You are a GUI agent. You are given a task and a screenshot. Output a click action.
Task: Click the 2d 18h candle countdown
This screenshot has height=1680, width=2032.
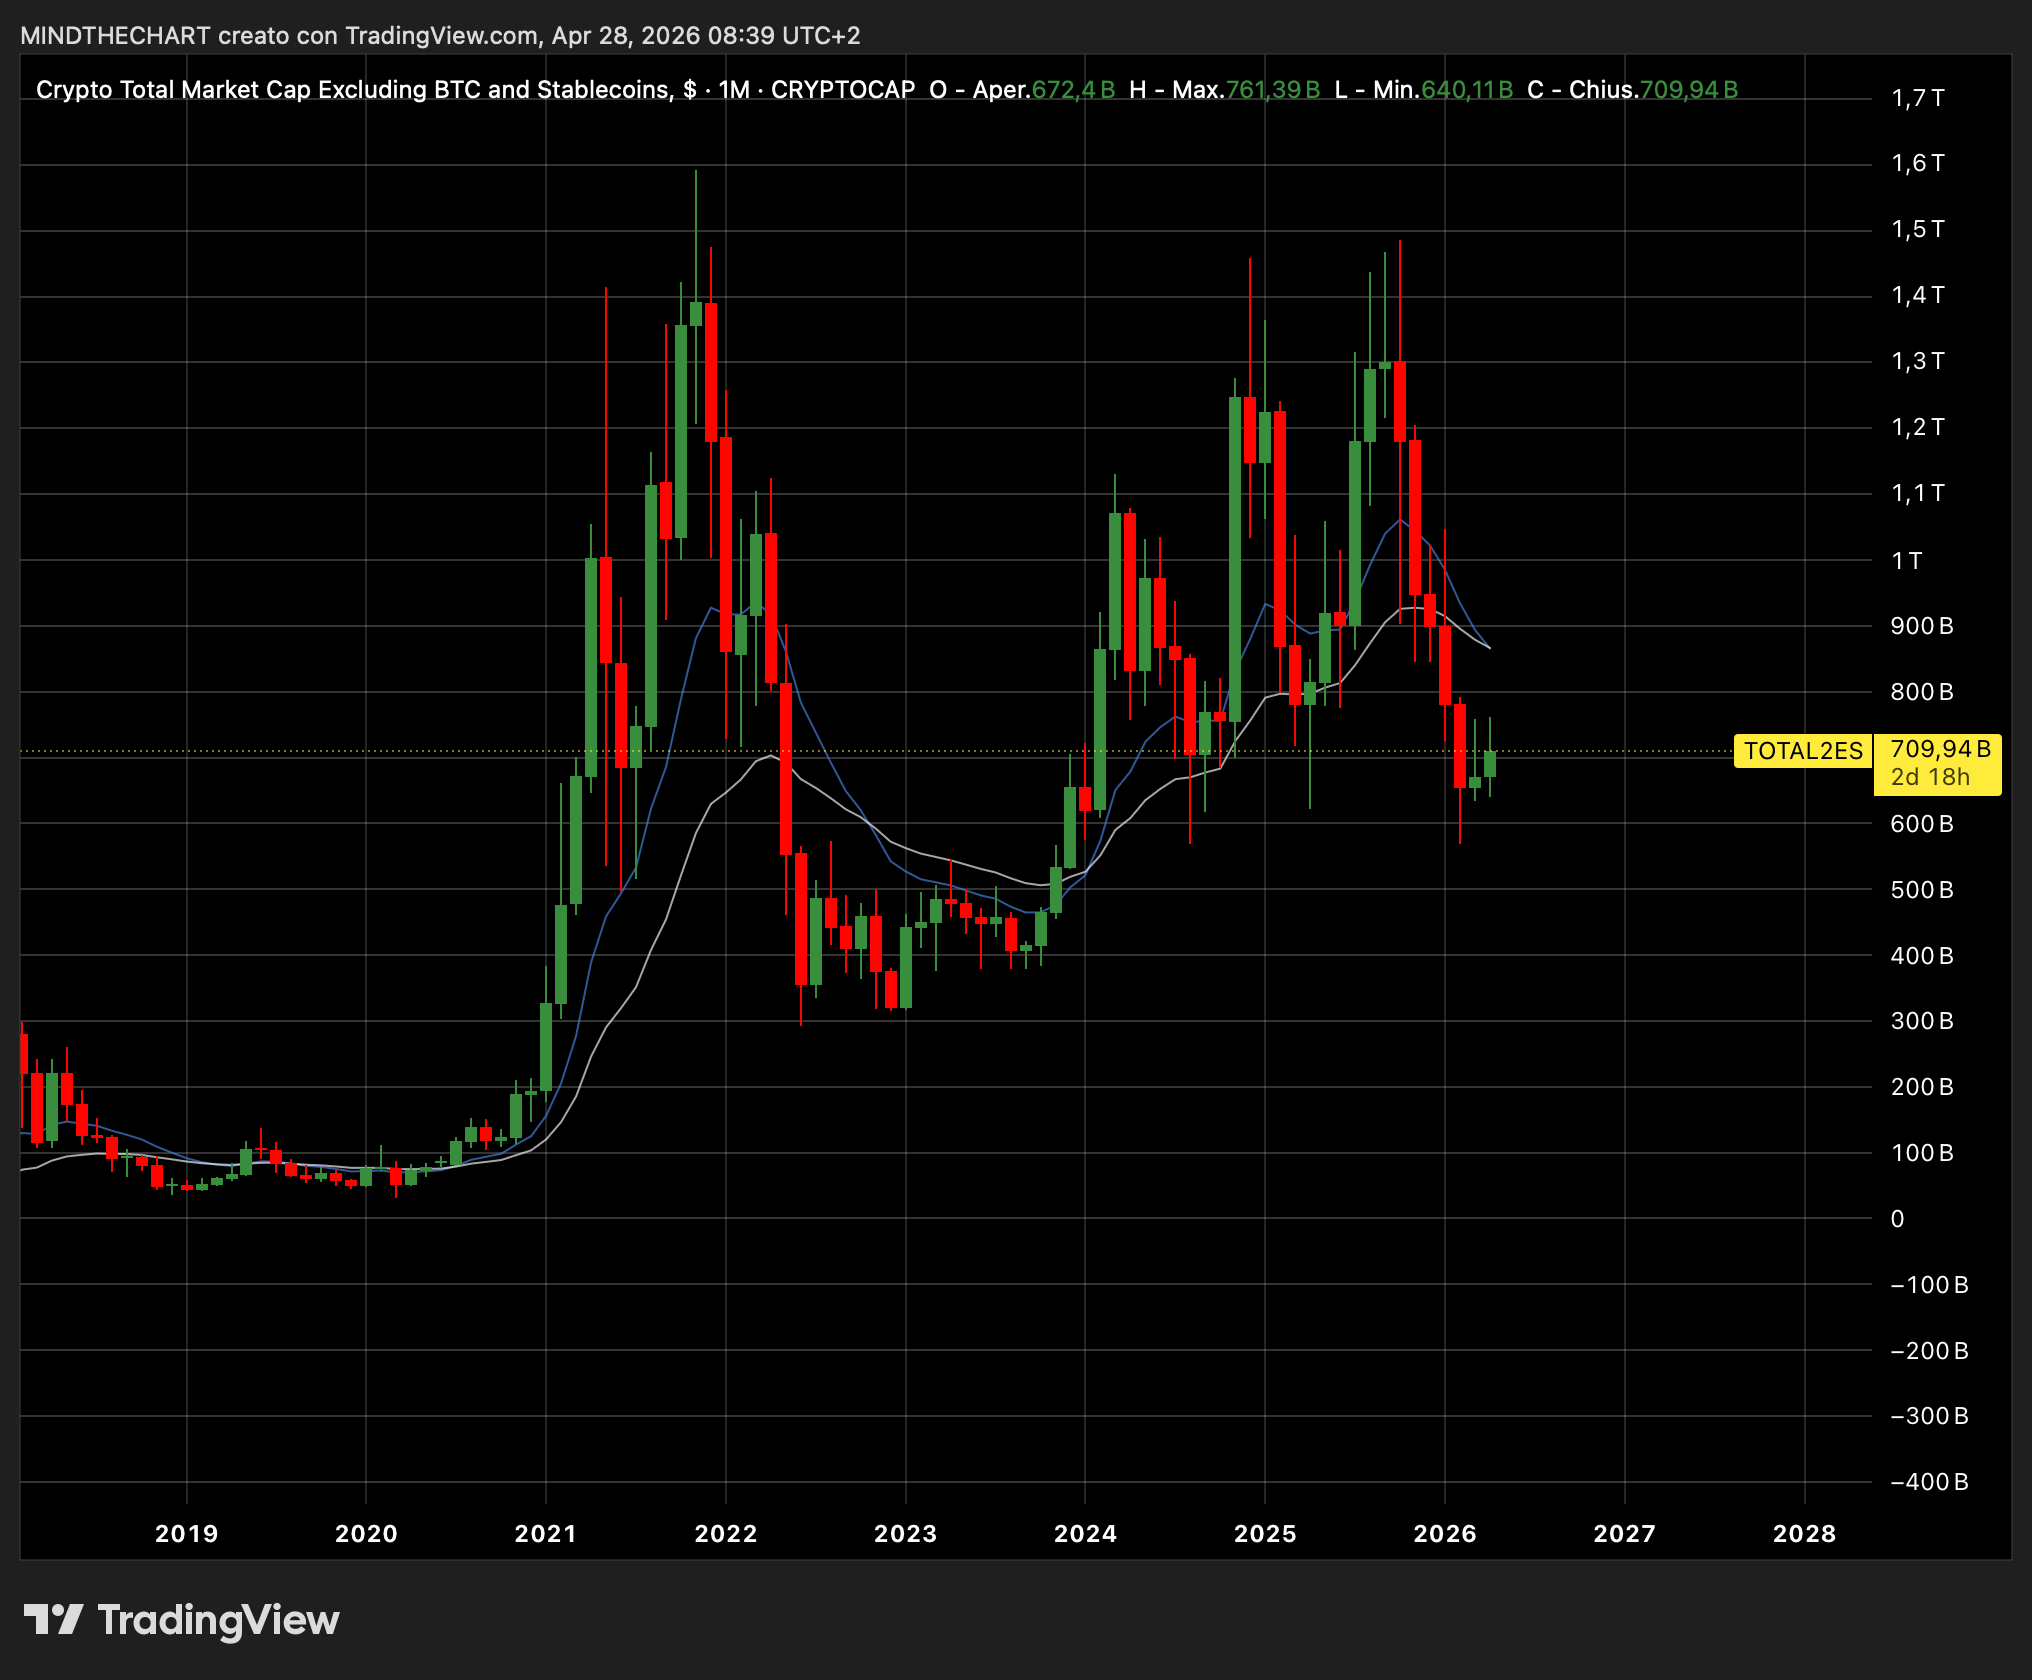pos(1930,777)
